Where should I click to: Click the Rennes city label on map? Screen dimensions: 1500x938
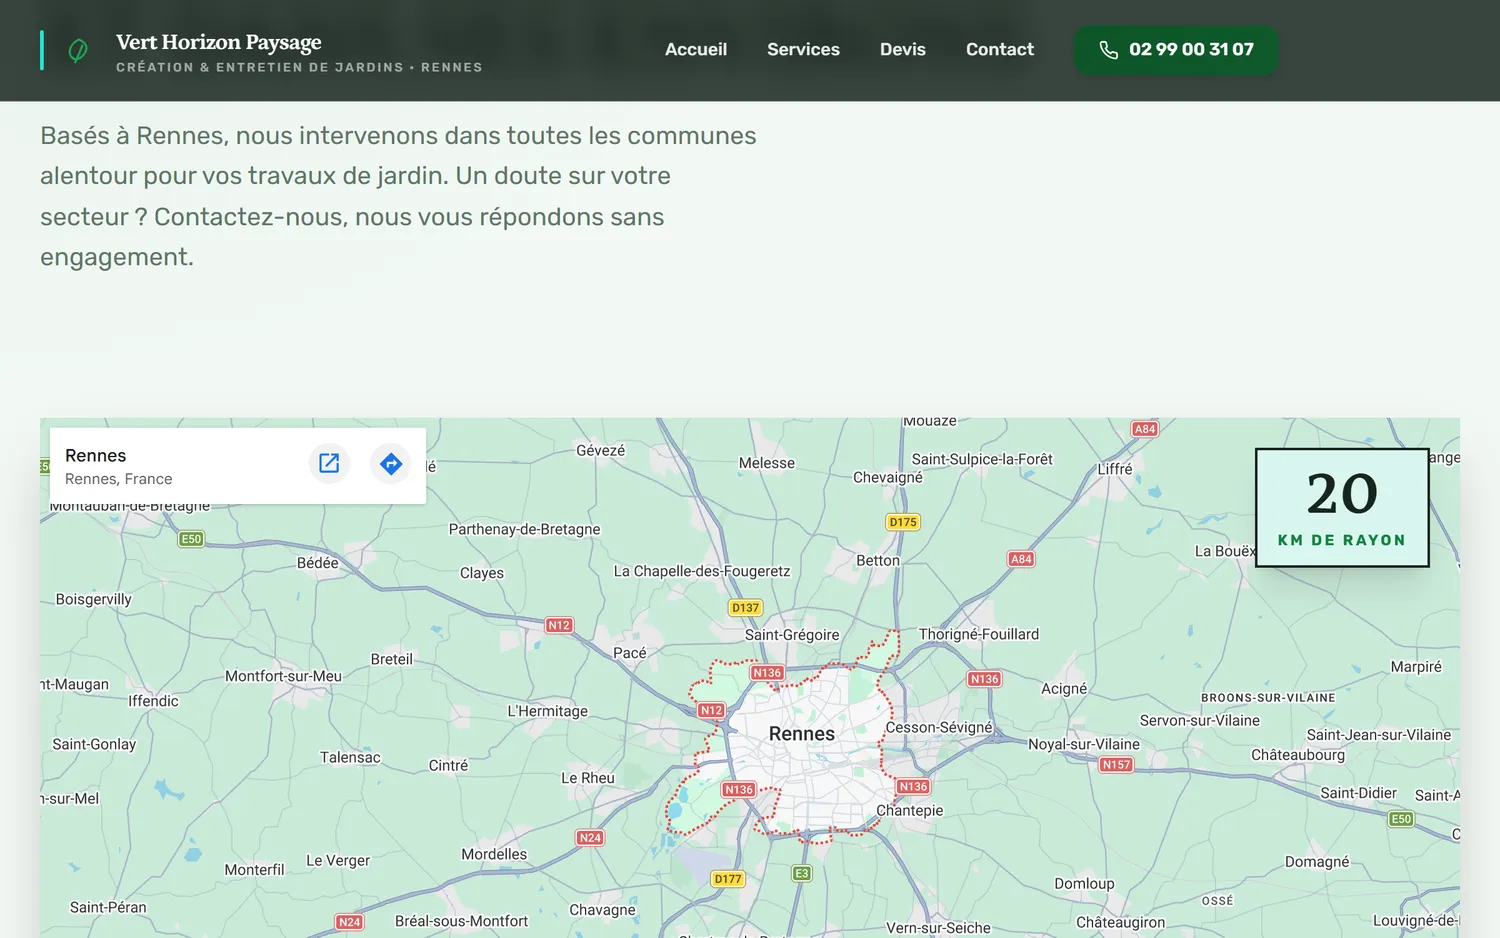tap(802, 734)
